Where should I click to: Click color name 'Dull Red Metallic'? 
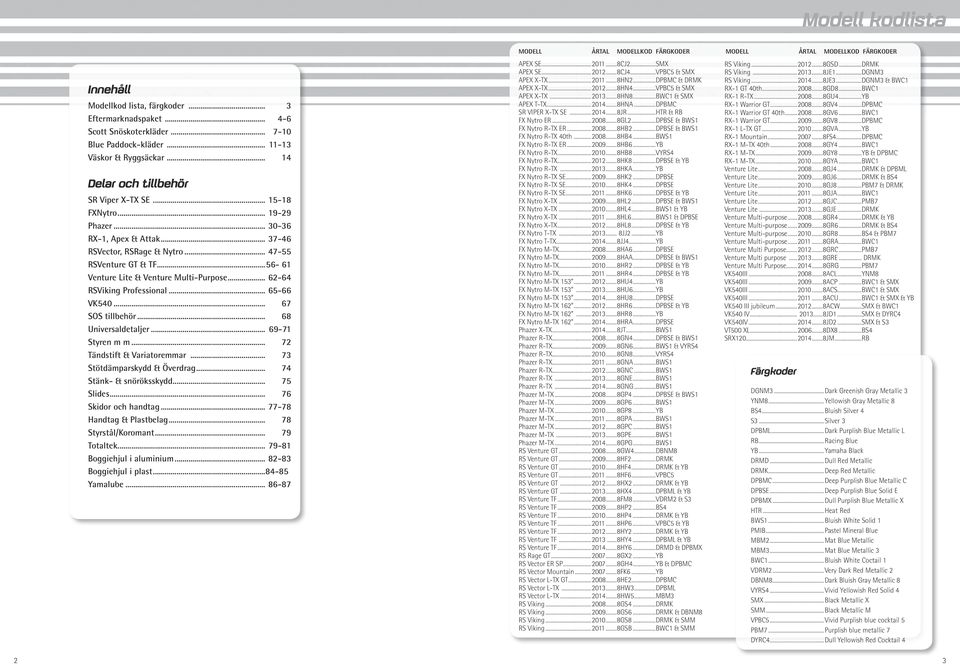tap(848, 461)
